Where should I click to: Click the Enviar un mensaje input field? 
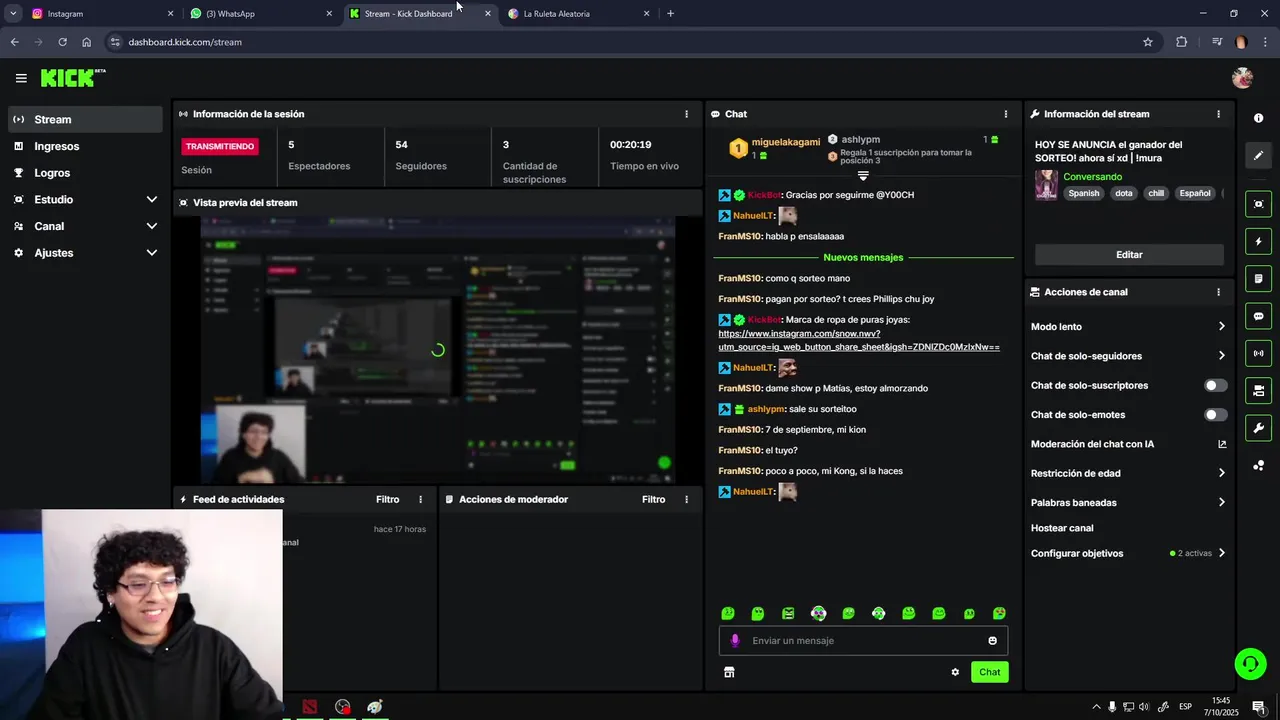pos(863,641)
